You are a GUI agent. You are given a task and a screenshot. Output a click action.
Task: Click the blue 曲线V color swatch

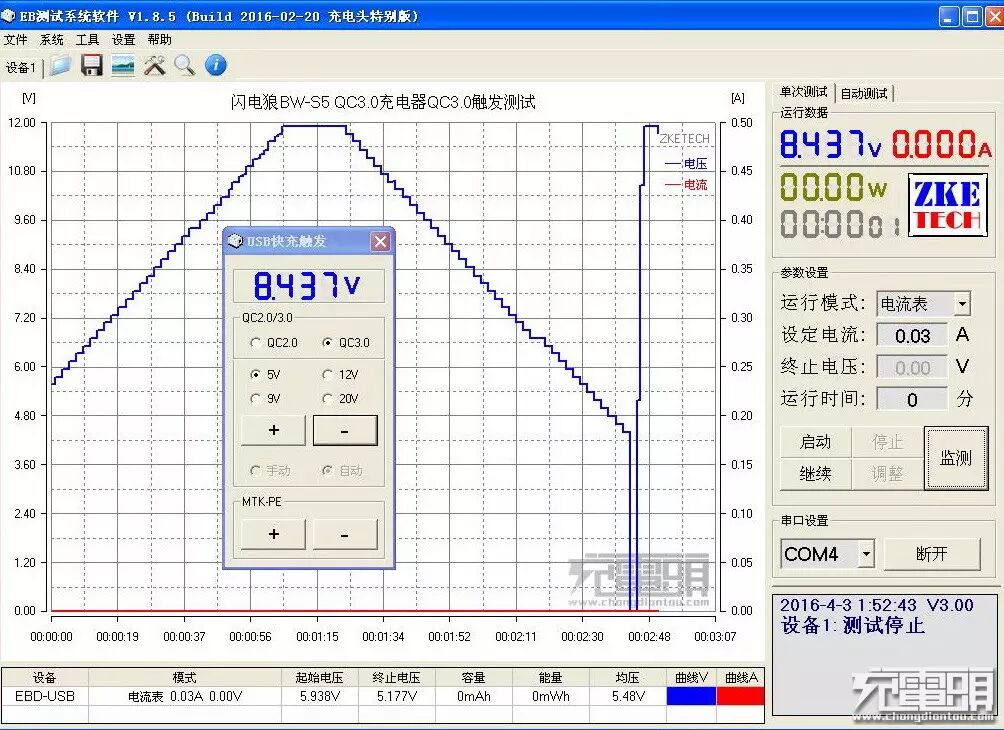tap(691, 696)
